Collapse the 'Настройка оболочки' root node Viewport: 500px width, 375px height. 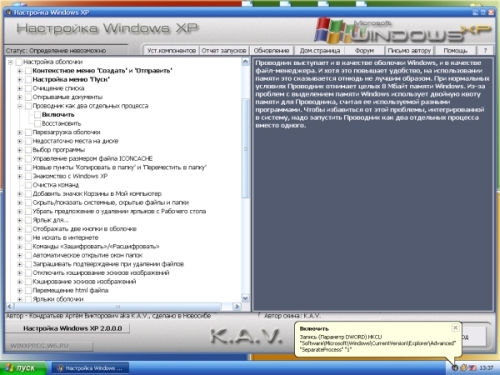tap(11, 62)
